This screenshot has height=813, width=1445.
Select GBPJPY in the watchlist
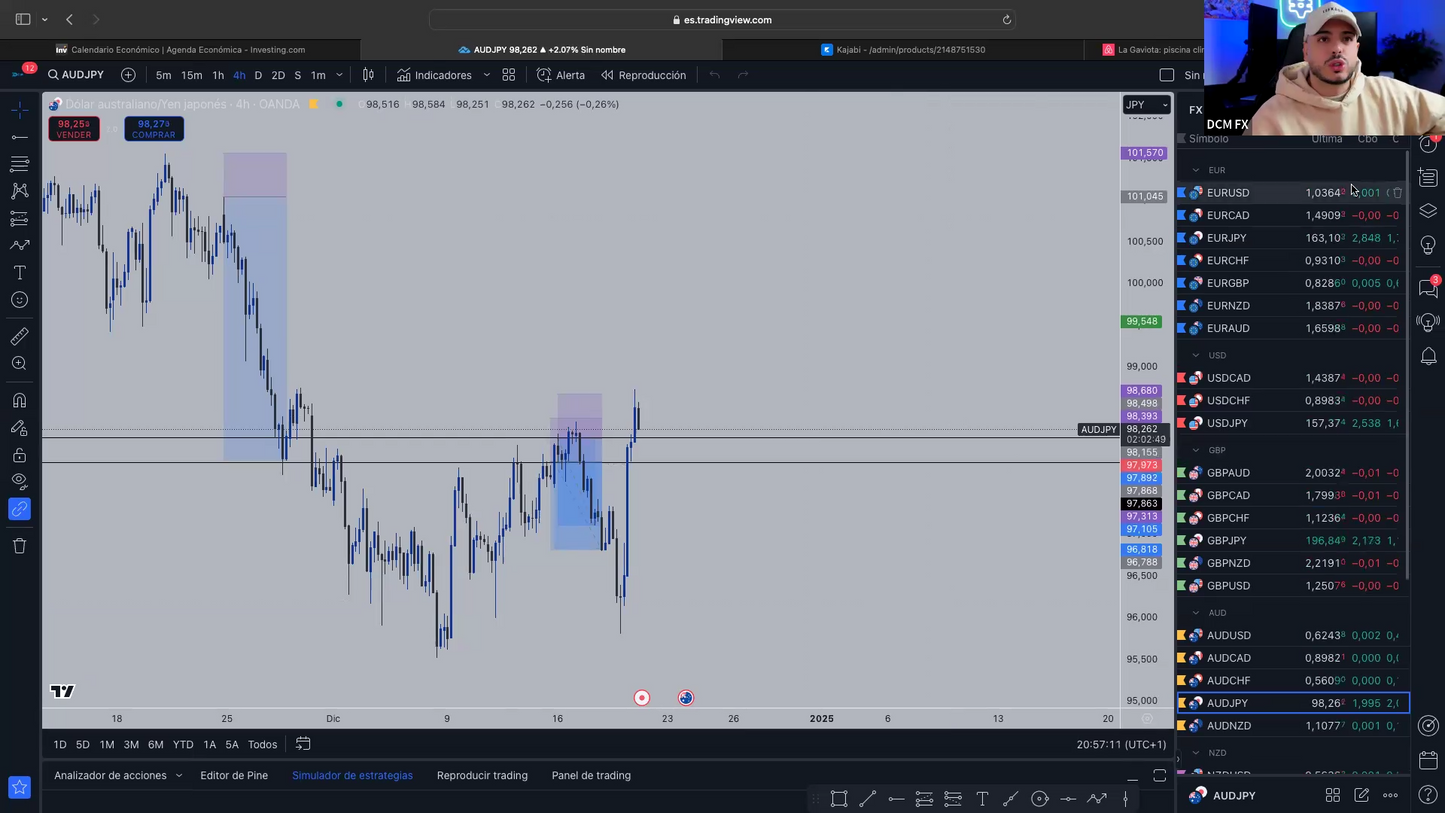coord(1226,541)
